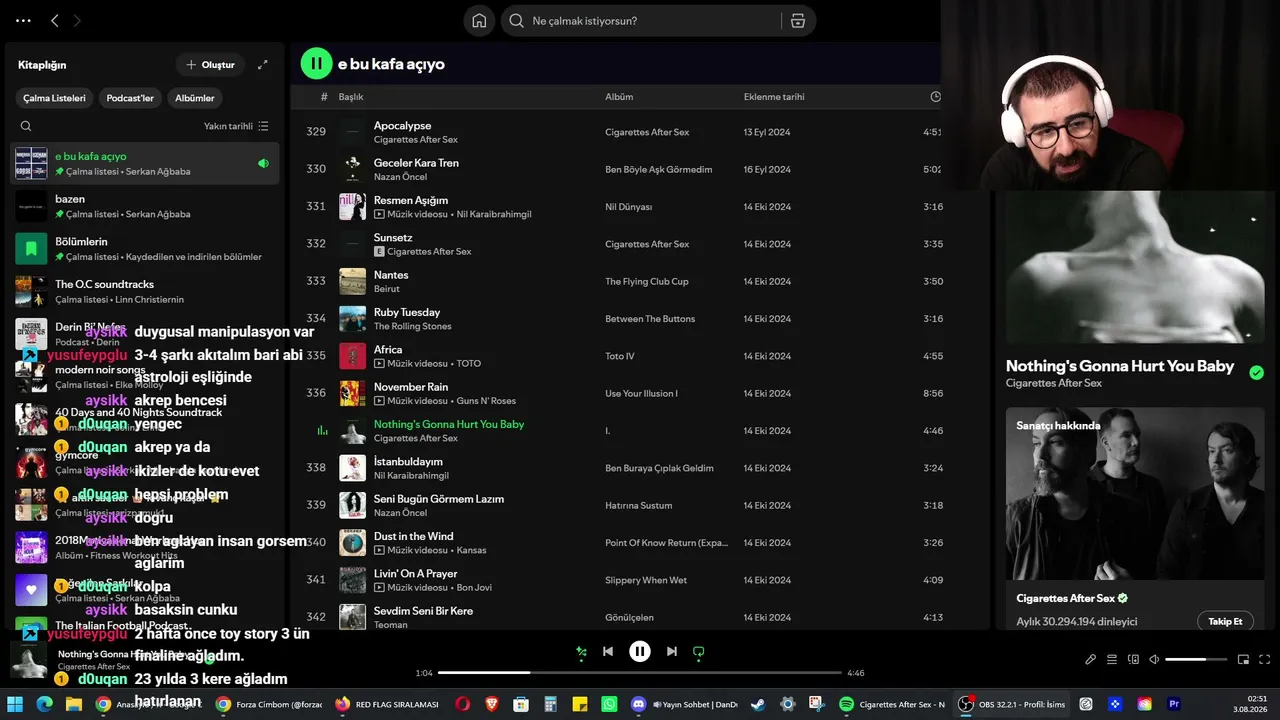Select the track Dust in the Wind

(x=414, y=536)
